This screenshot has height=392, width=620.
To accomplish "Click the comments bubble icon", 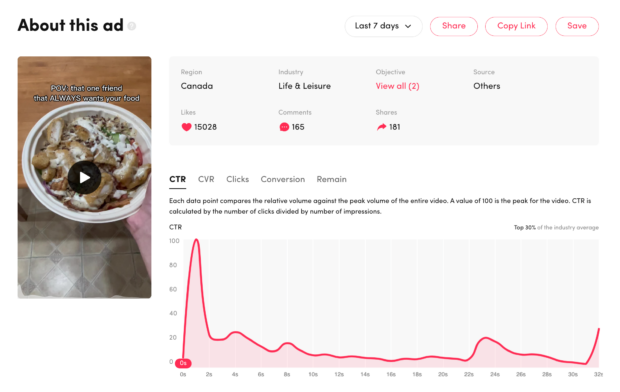I will (x=284, y=127).
